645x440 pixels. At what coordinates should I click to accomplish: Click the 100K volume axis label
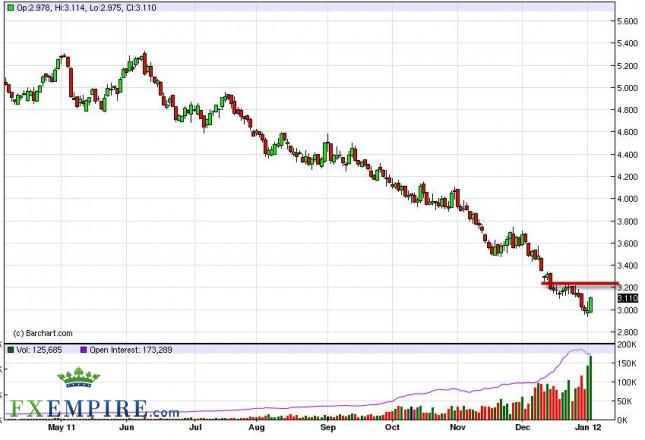[627, 382]
